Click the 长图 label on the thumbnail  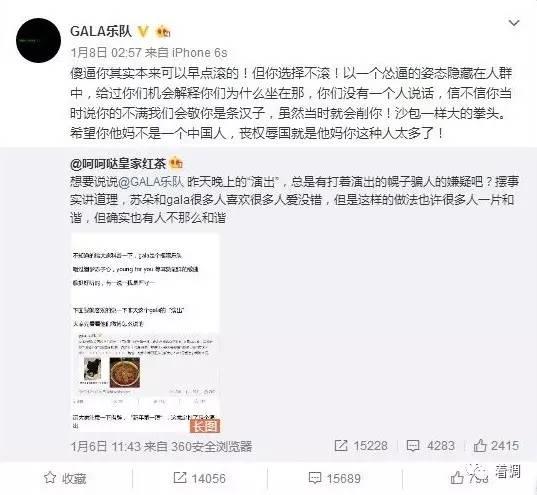coord(205,426)
